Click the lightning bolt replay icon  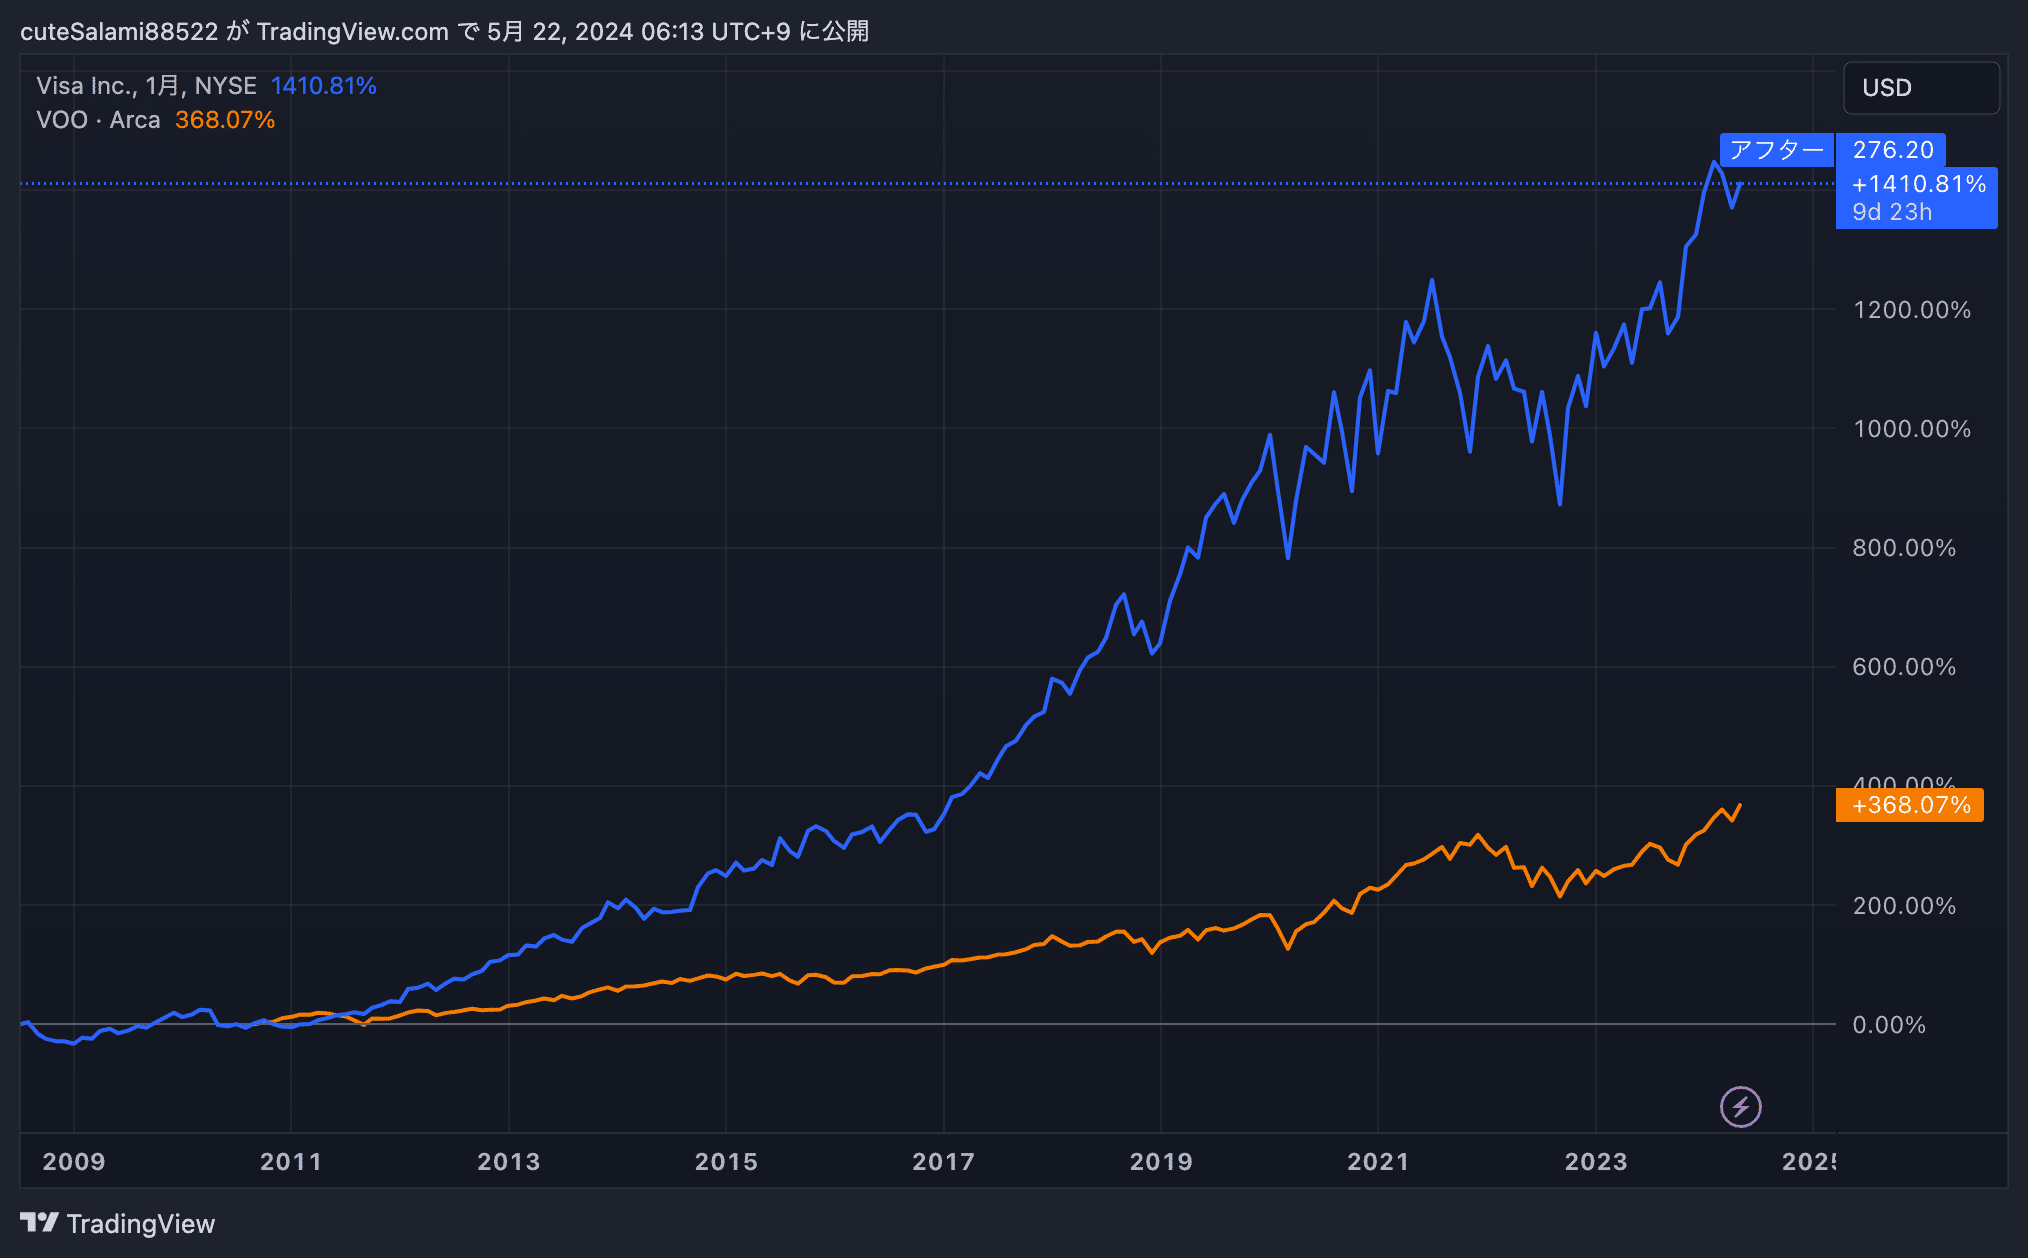pos(1740,1107)
